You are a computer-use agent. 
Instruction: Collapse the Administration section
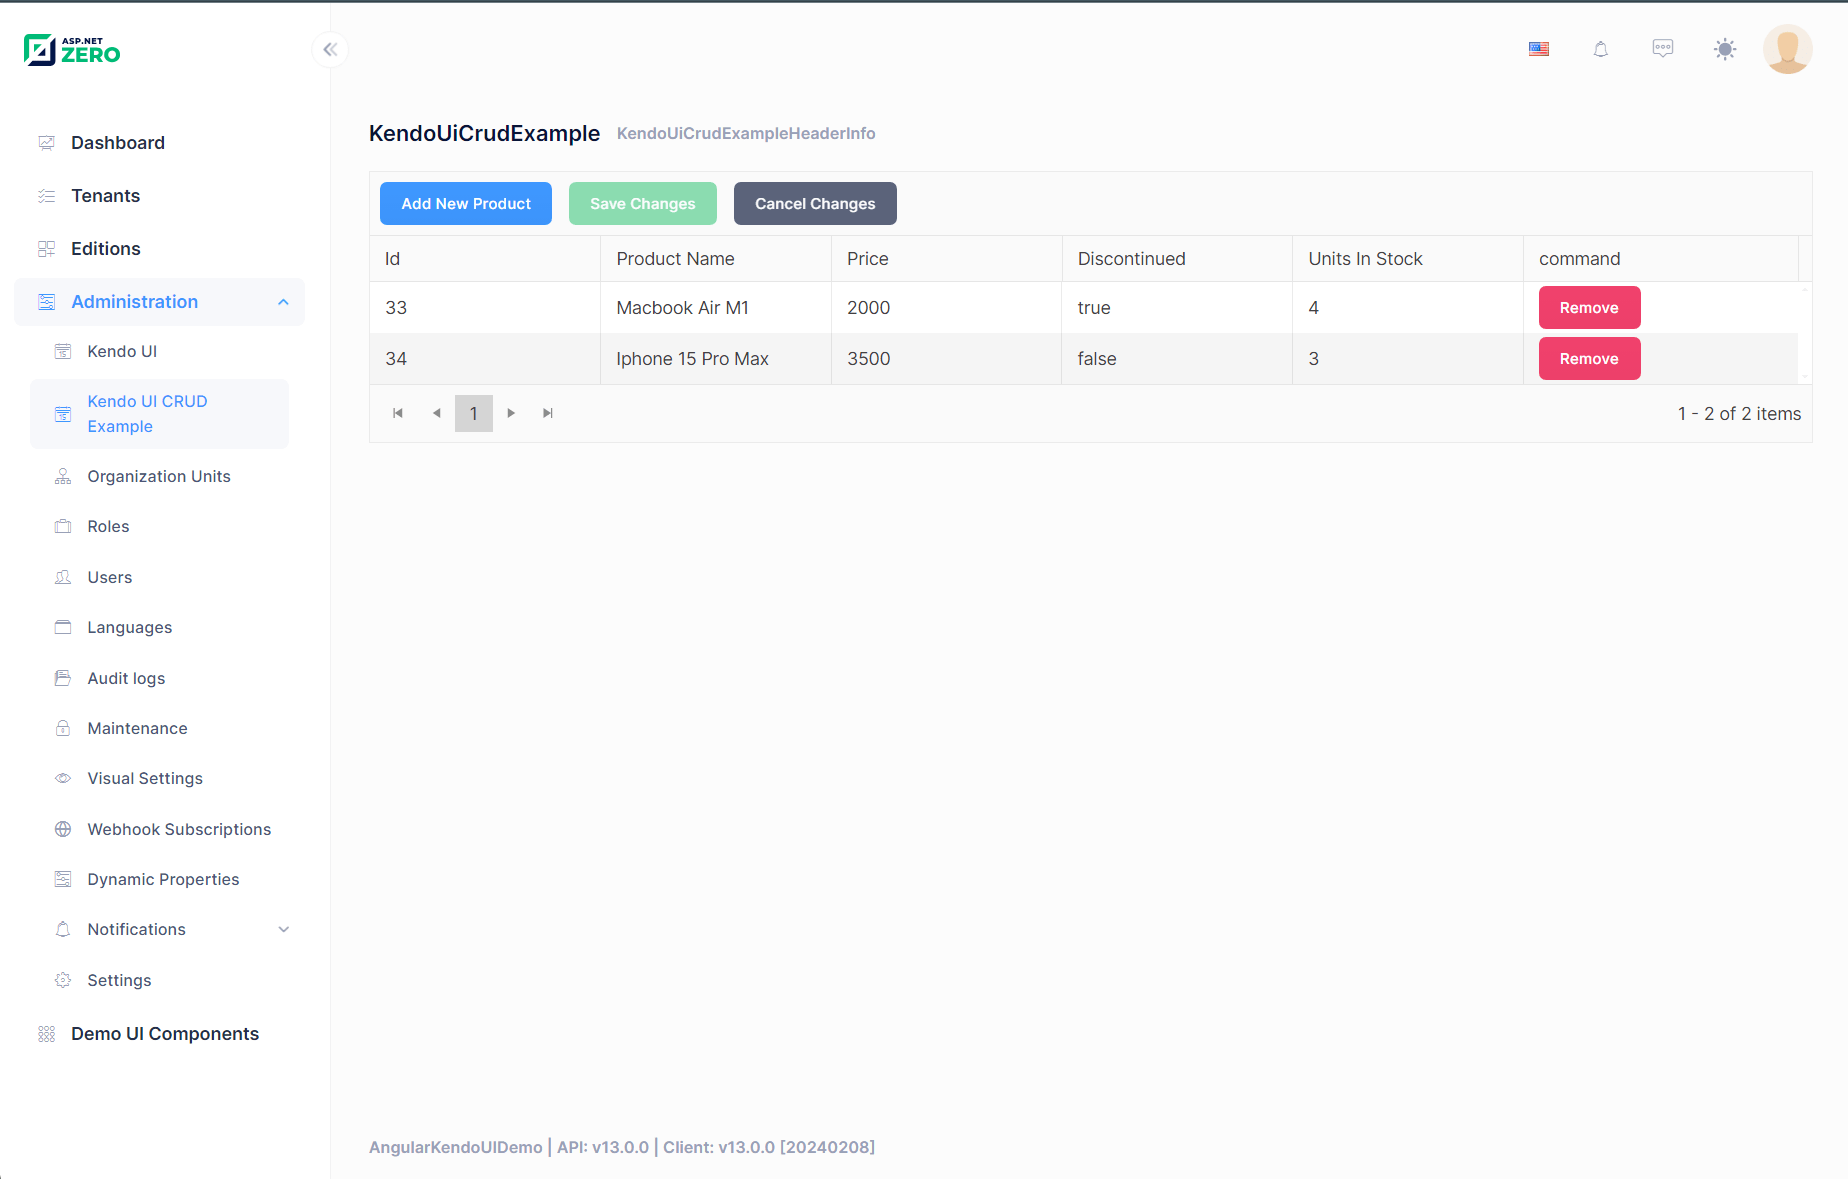(283, 302)
